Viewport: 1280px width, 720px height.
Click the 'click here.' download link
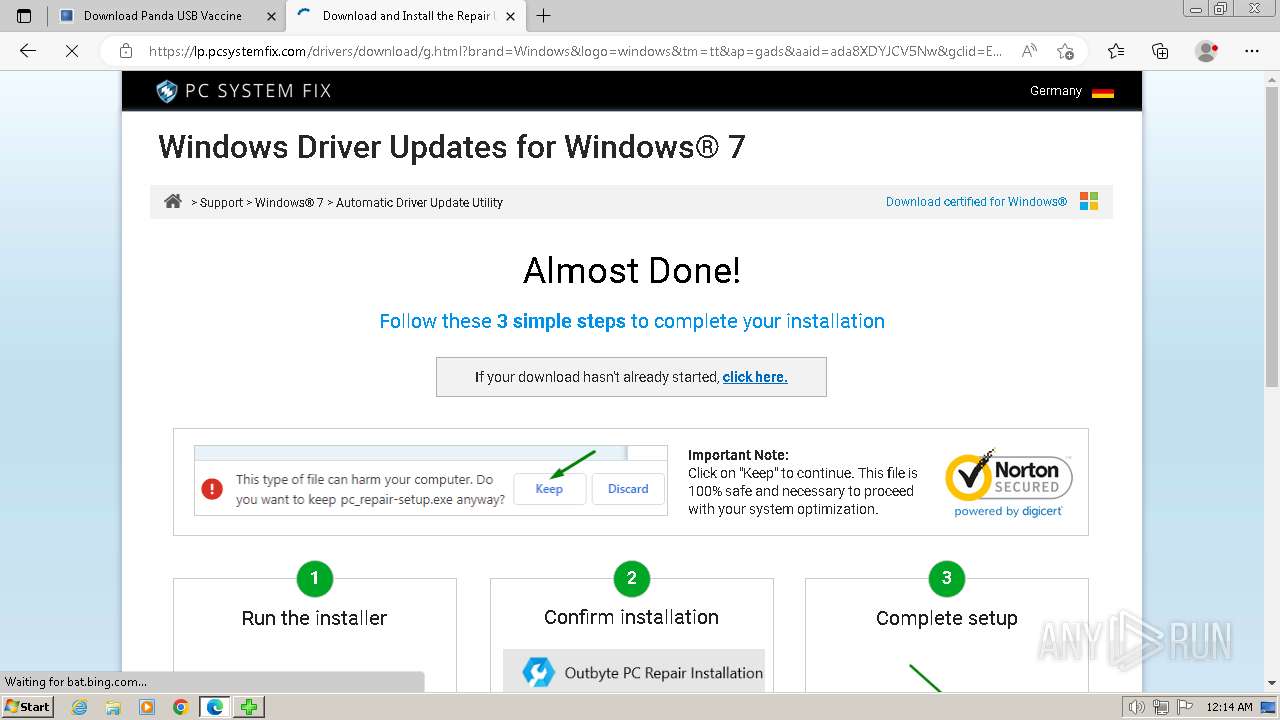pyautogui.click(x=755, y=377)
